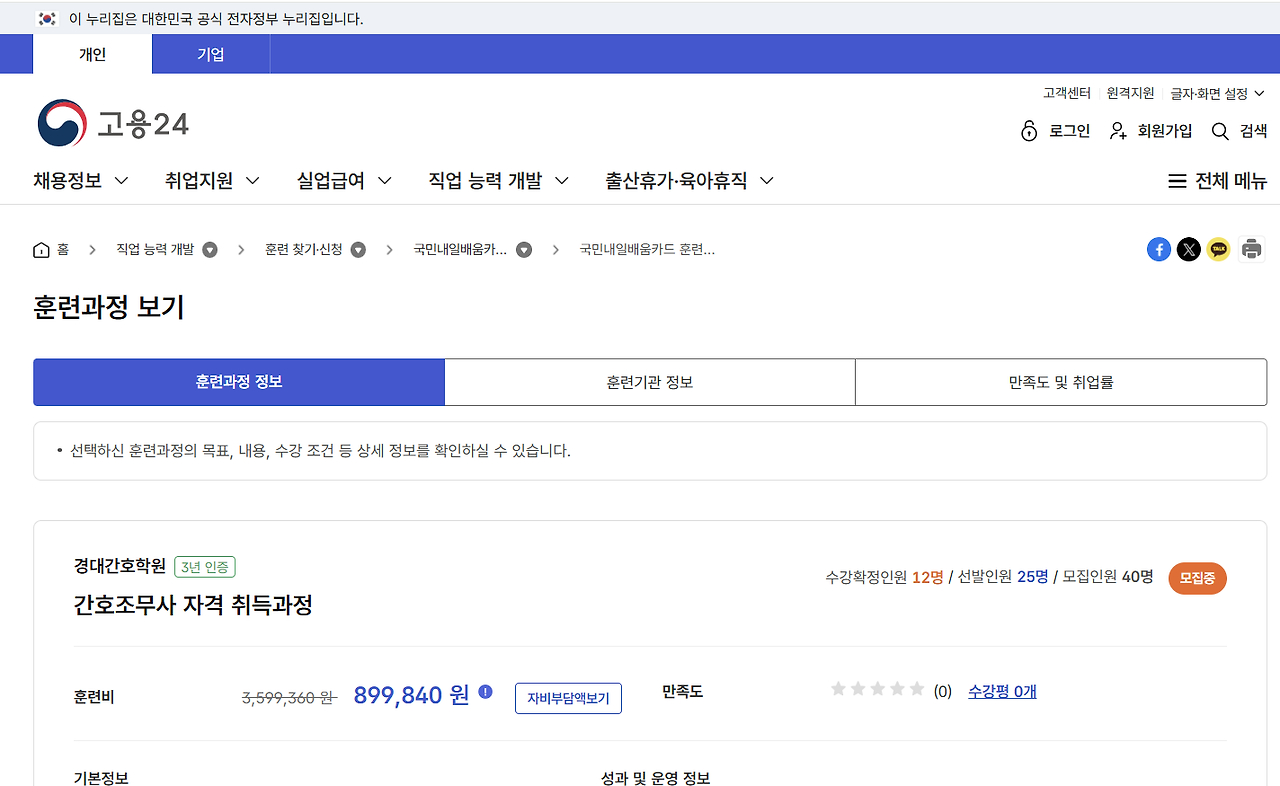The image size is (1280, 786).
Task: Expand the 실업급여 menu
Action: [344, 181]
